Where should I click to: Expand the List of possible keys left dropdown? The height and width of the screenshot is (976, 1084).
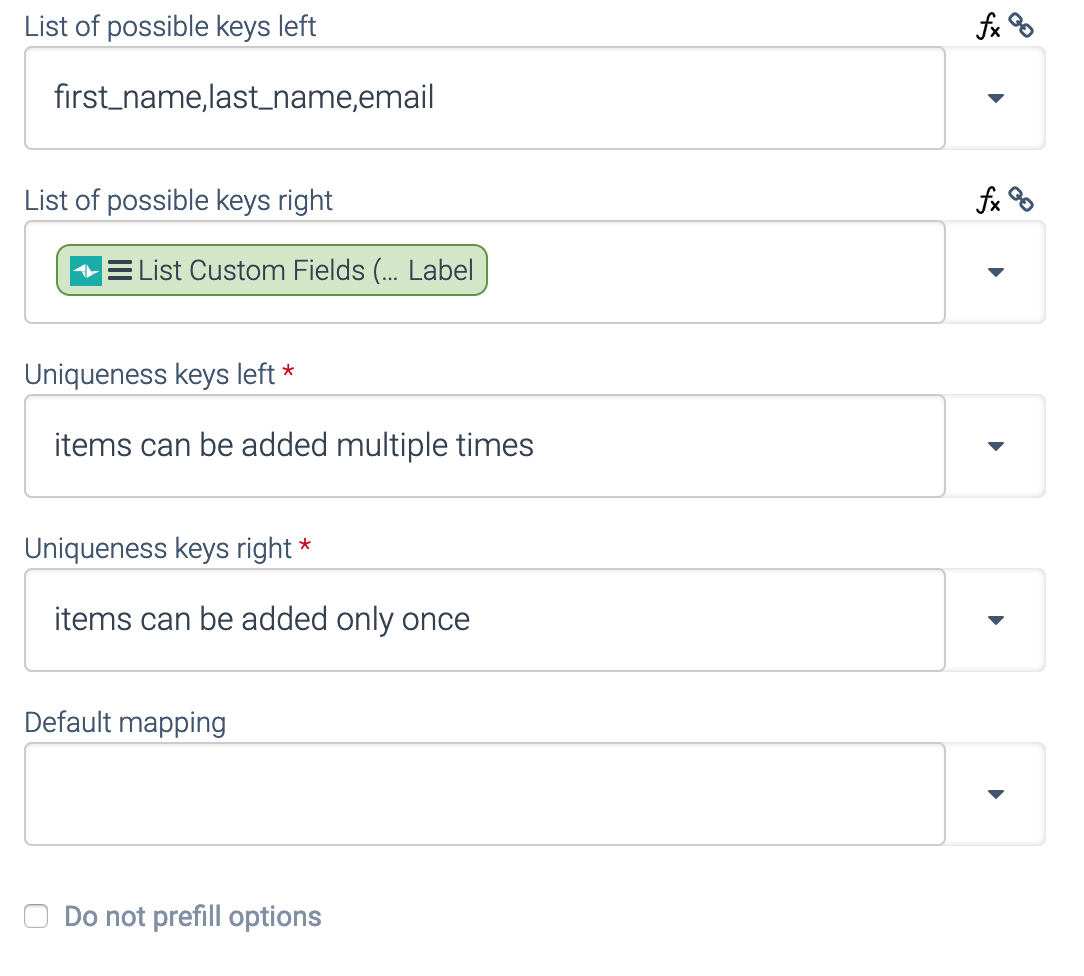pyautogui.click(x=996, y=98)
